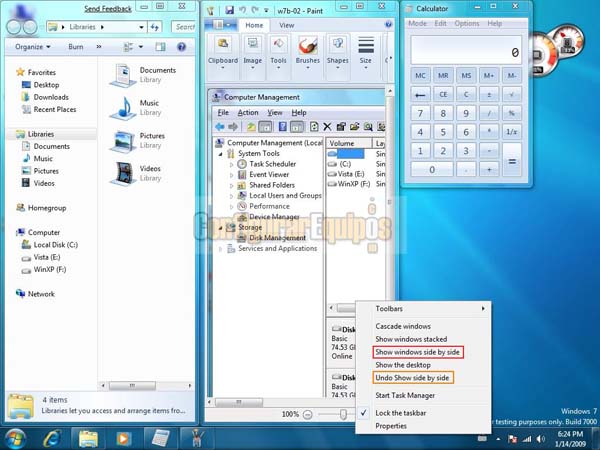The height and width of the screenshot is (450, 600).
Task: Open the Tools group in Paint
Action: click(278, 53)
